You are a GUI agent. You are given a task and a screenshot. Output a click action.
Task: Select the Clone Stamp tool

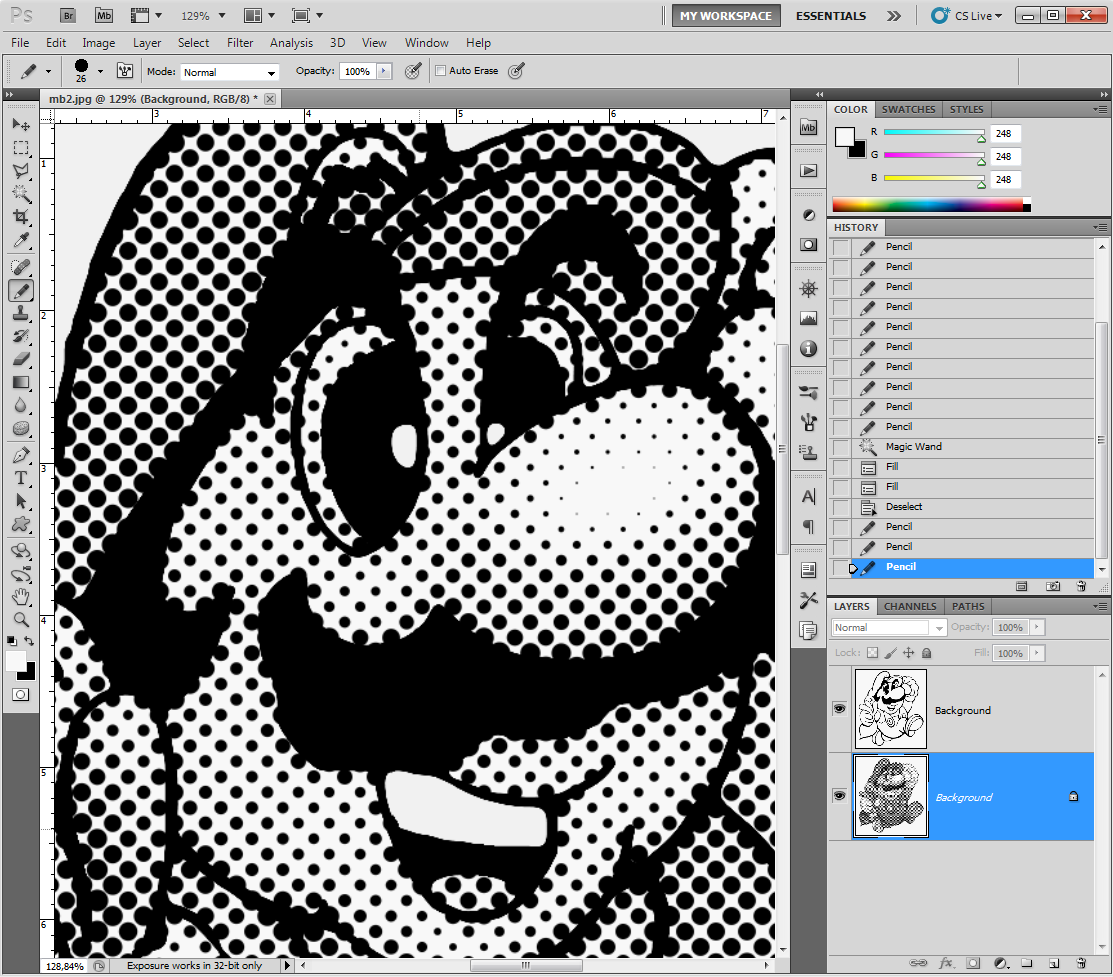(21, 314)
